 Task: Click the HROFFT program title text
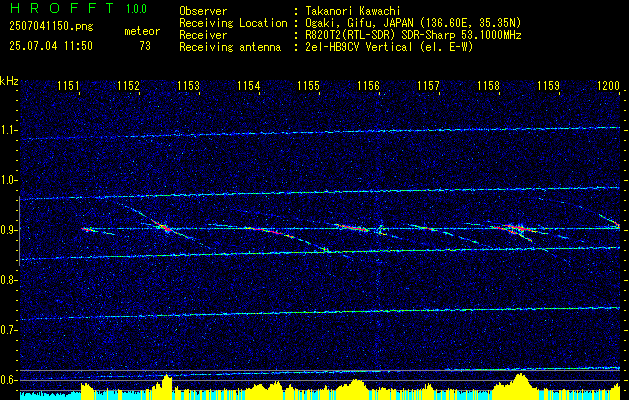pos(62,8)
